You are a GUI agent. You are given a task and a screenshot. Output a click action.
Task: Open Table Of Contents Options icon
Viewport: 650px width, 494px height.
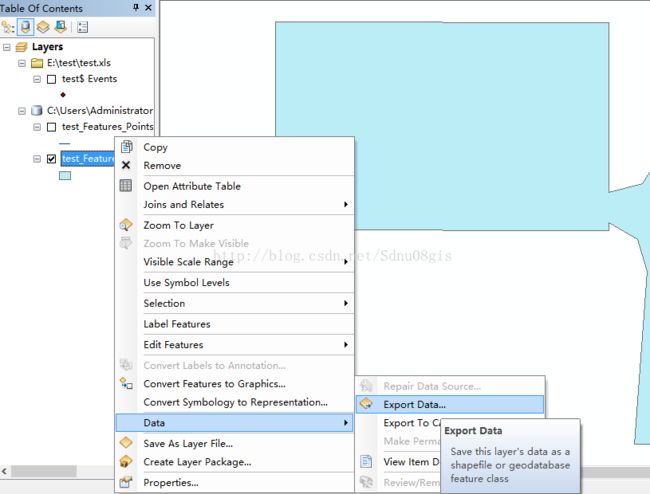[x=82, y=27]
